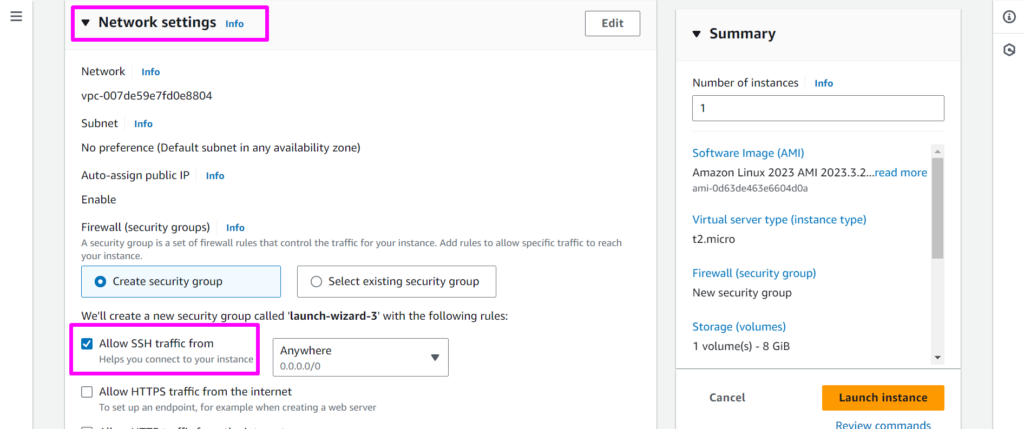Enable Allow HTTPS traffic from the internet

click(87, 392)
